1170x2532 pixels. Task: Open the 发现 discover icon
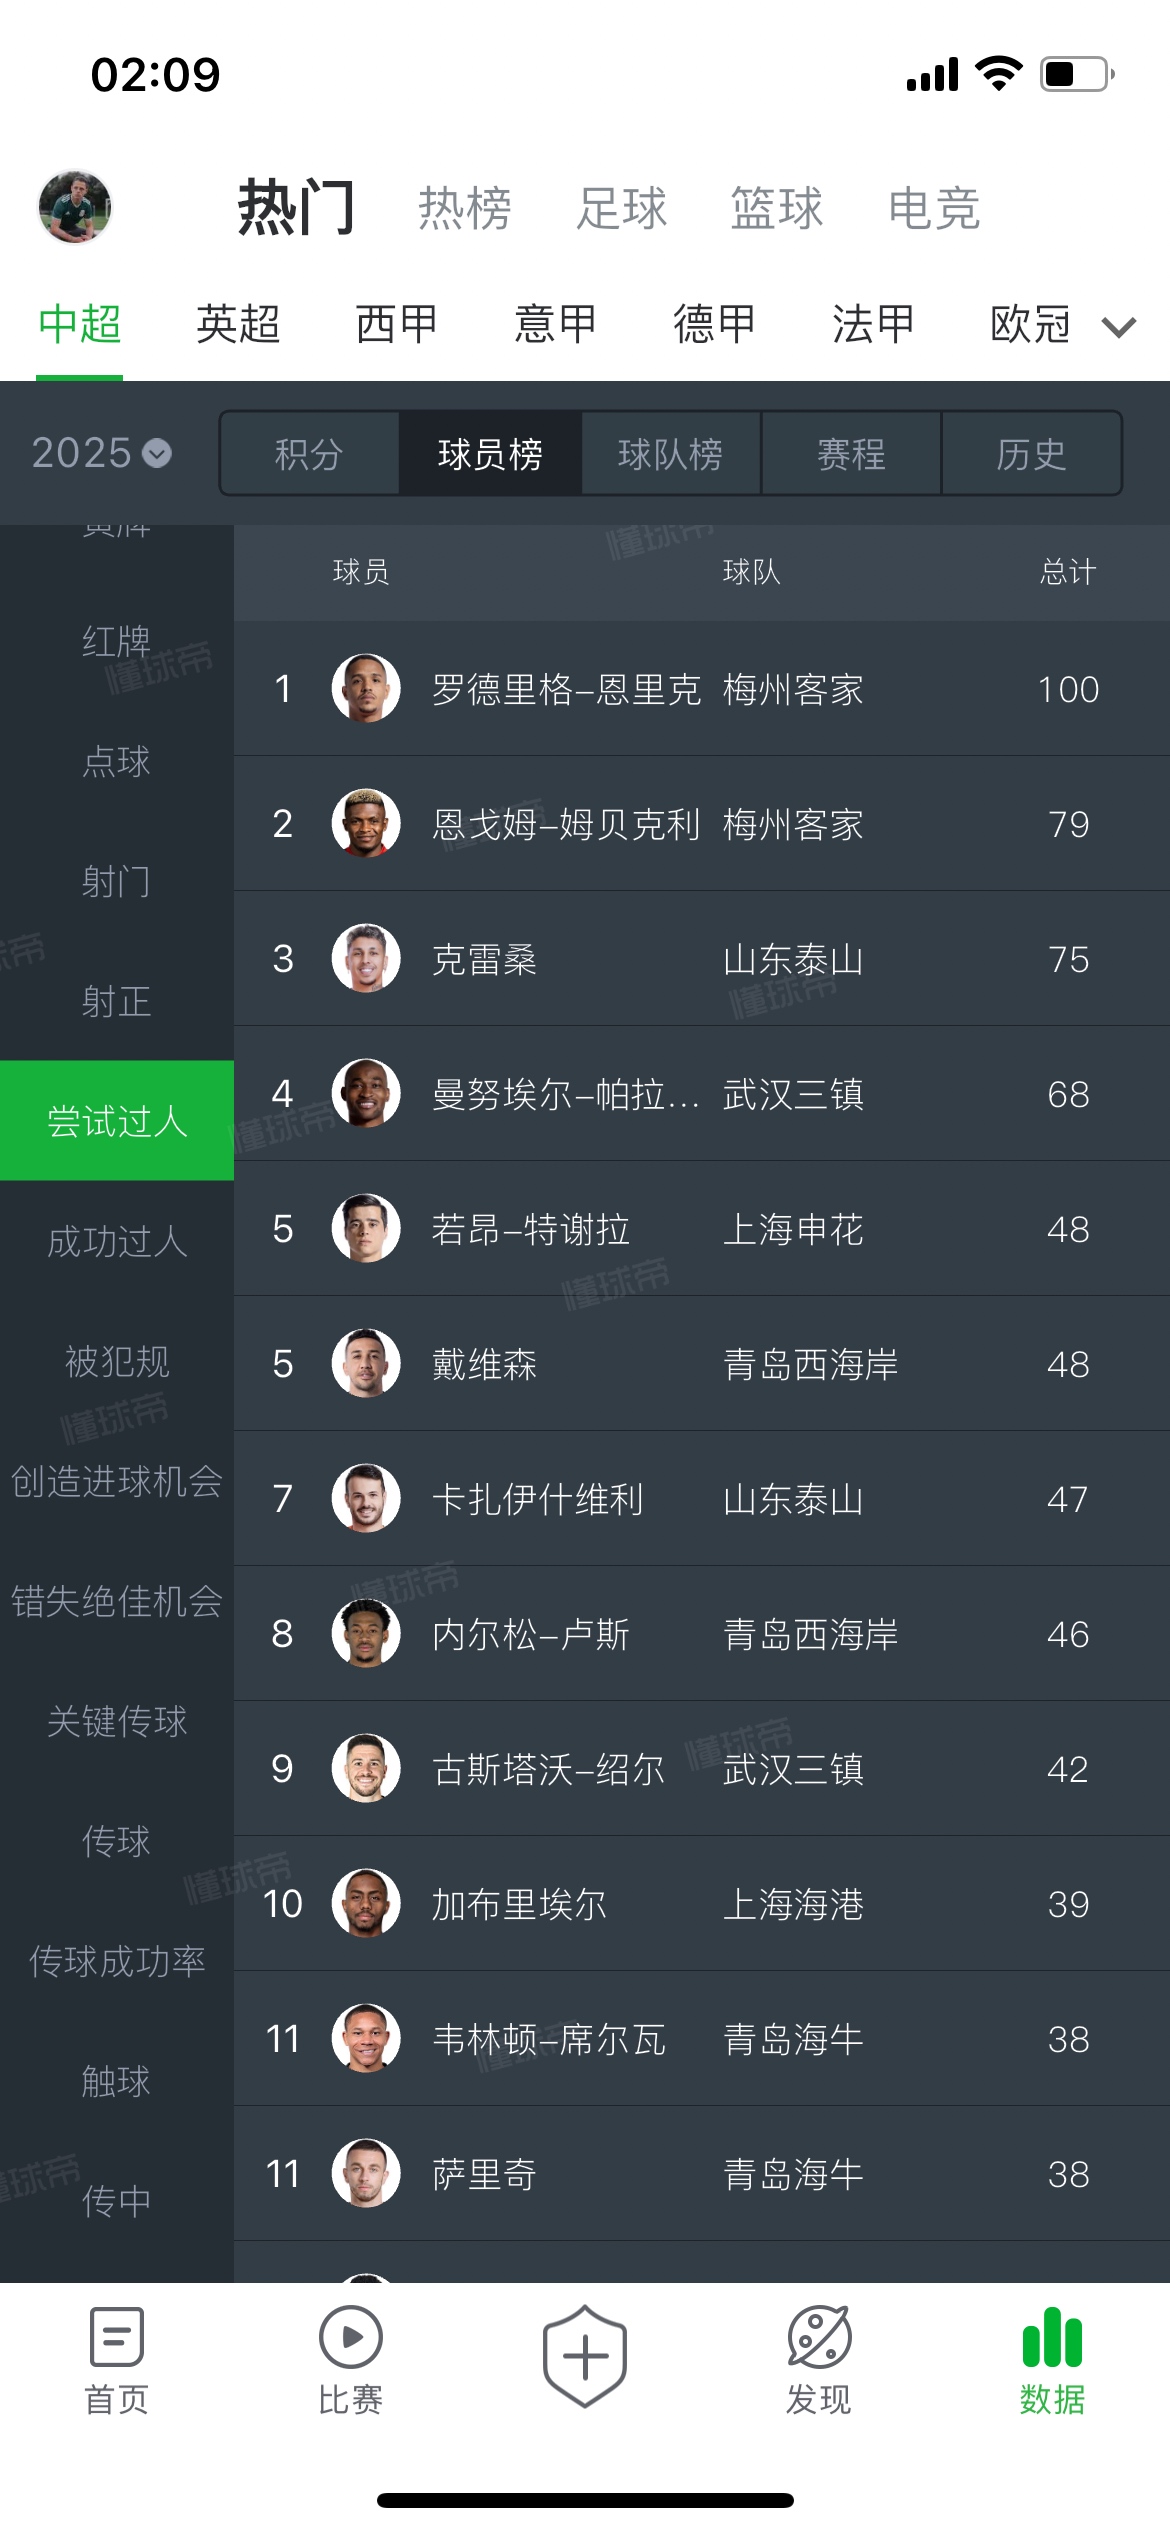(819, 2336)
